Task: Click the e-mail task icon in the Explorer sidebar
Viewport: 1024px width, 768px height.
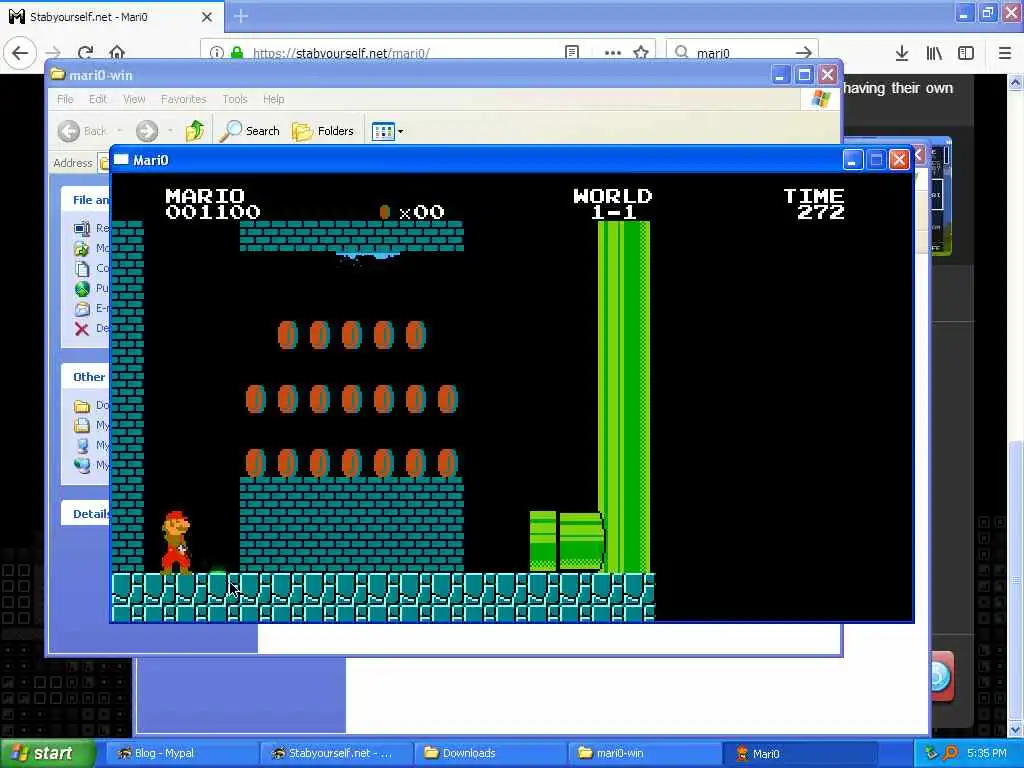Action: click(x=82, y=308)
